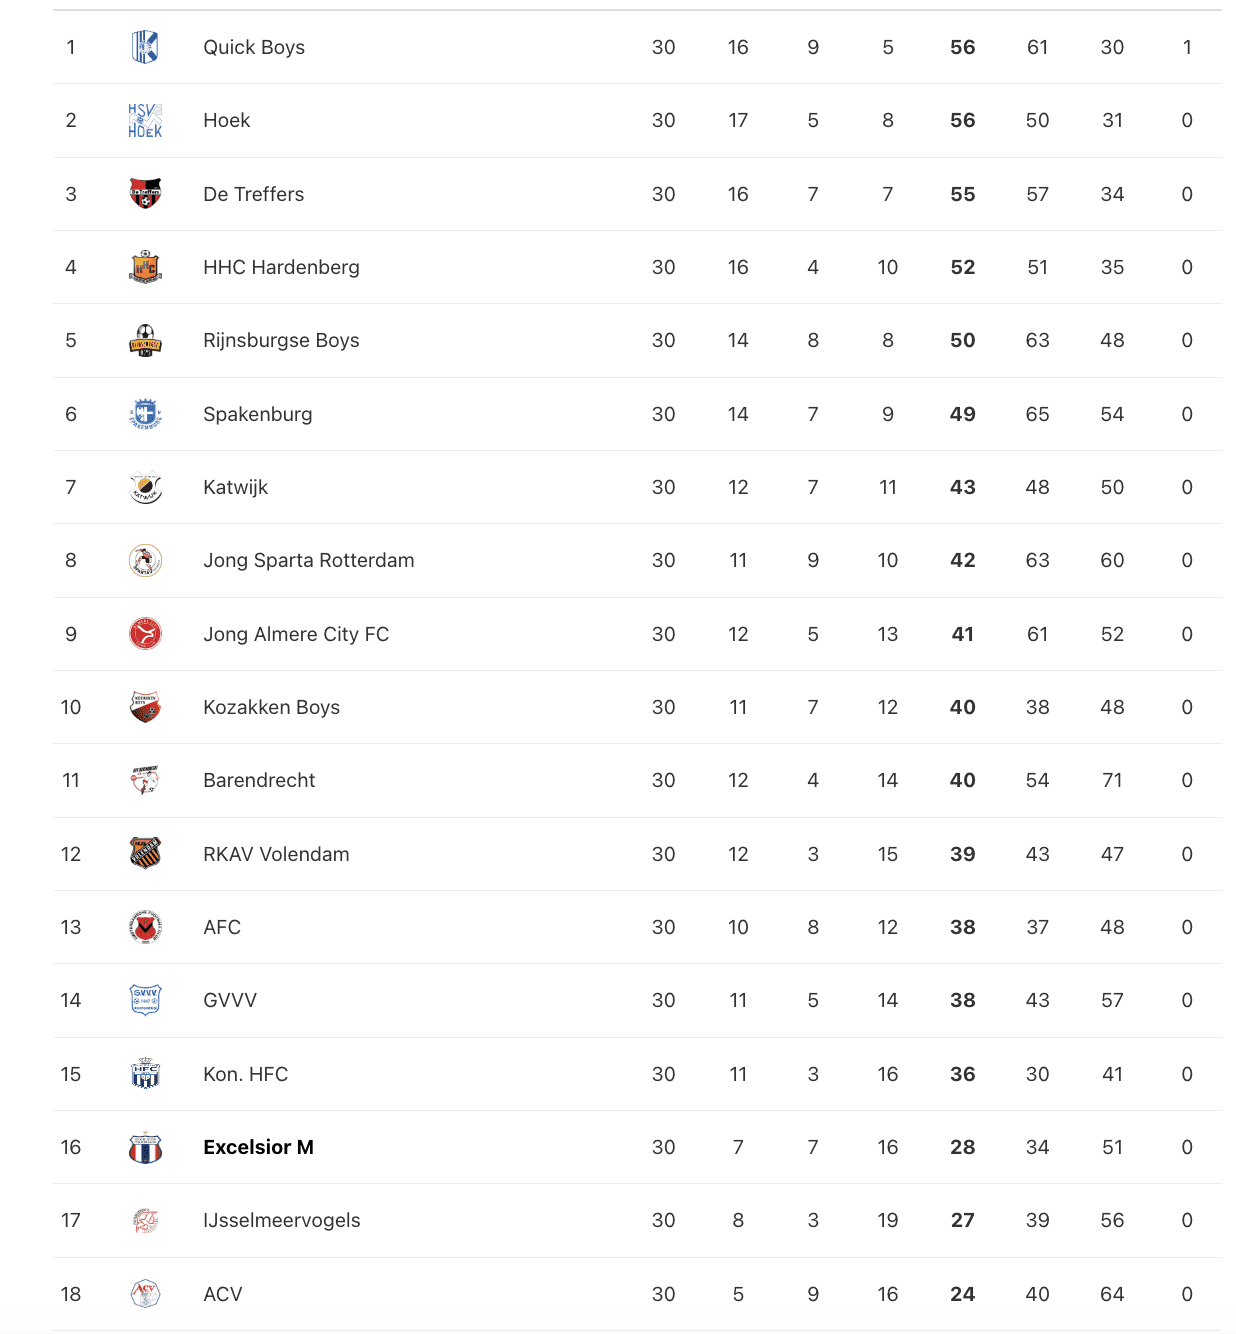
Task: Open the Jong Sparta Rotterdam team link
Action: click(x=308, y=560)
